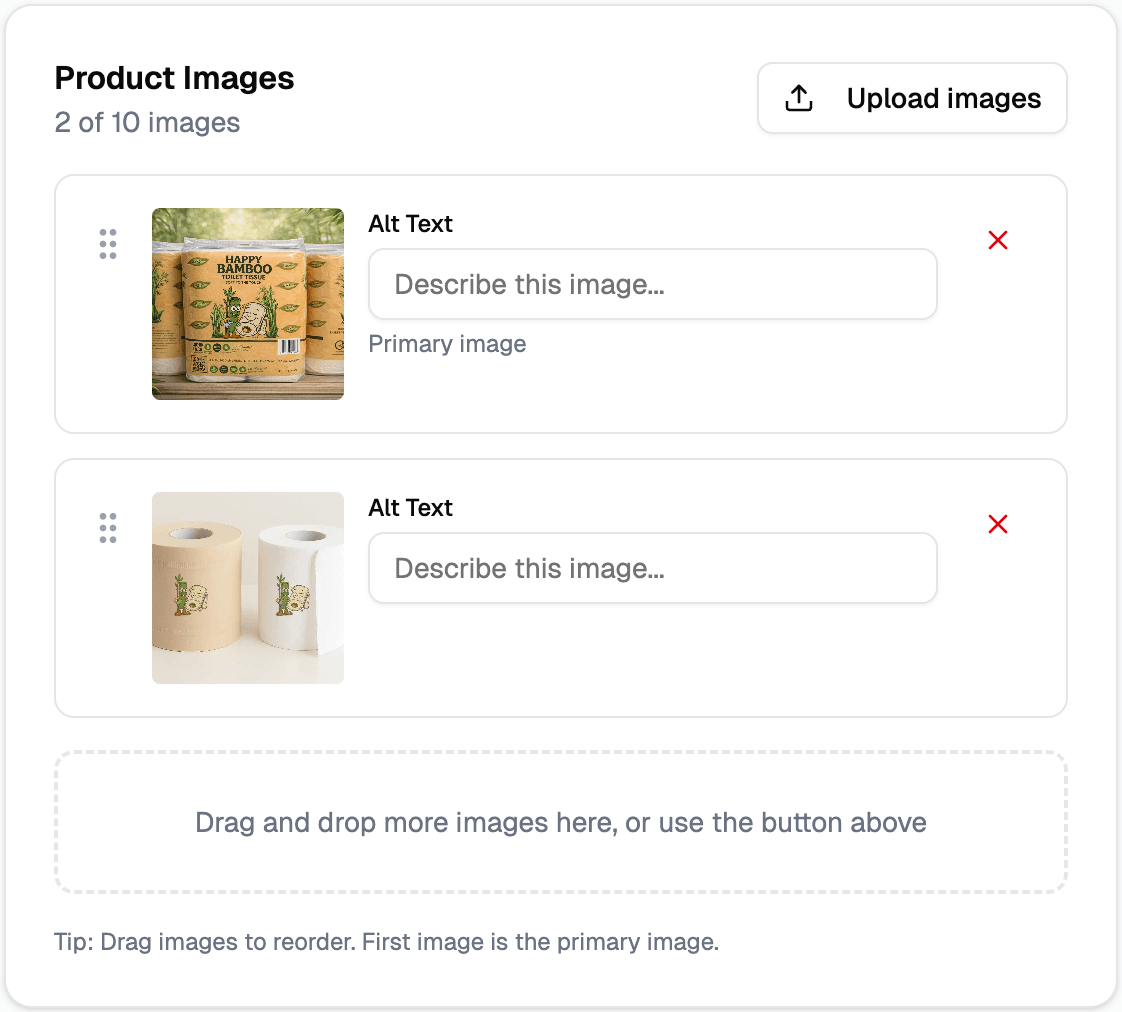Click the drag handle on the second image card
Image resolution: width=1122 pixels, height=1012 pixels.
tap(108, 527)
